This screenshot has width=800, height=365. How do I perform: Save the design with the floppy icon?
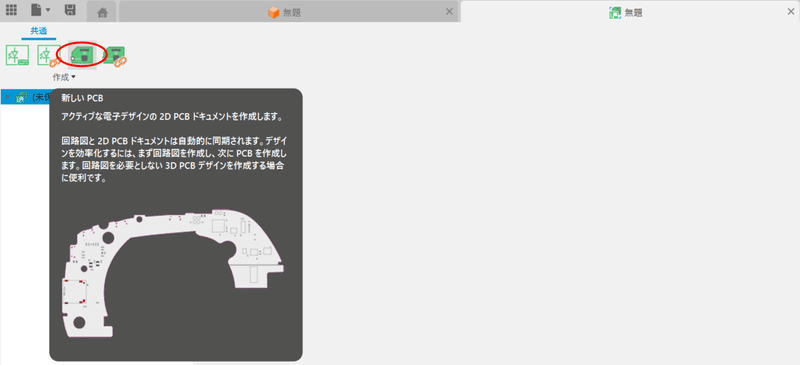click(70, 10)
